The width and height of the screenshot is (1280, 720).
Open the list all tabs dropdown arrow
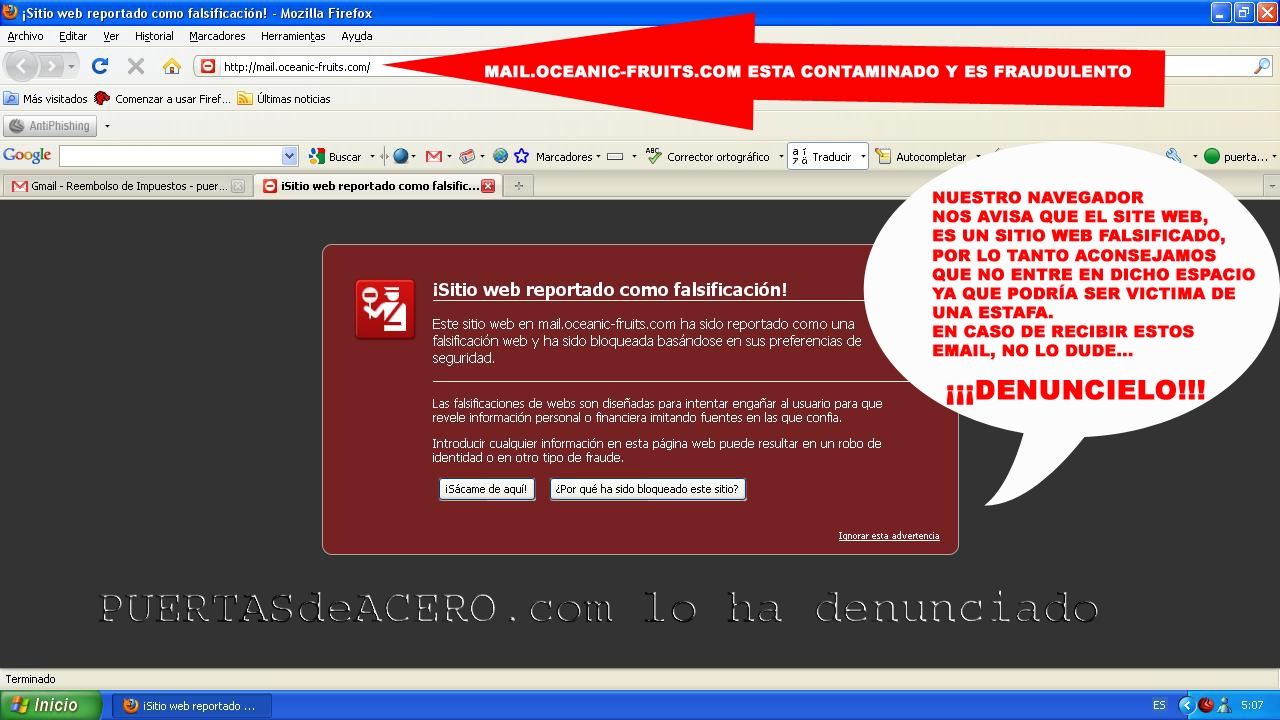[x=1272, y=186]
